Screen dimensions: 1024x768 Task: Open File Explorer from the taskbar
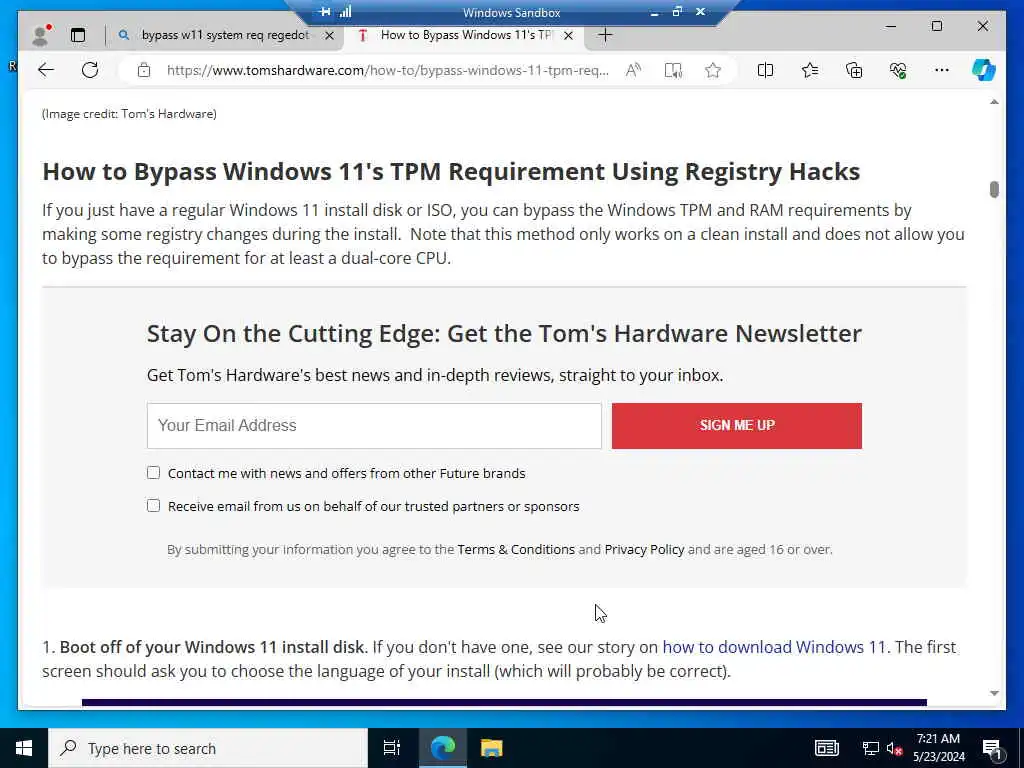(491, 748)
